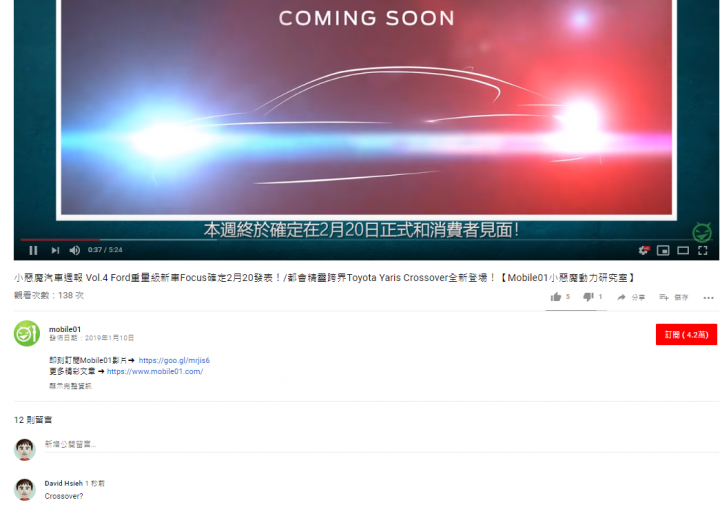Open the video settings gear
Viewport: 720px width, 507px height.
643,250
